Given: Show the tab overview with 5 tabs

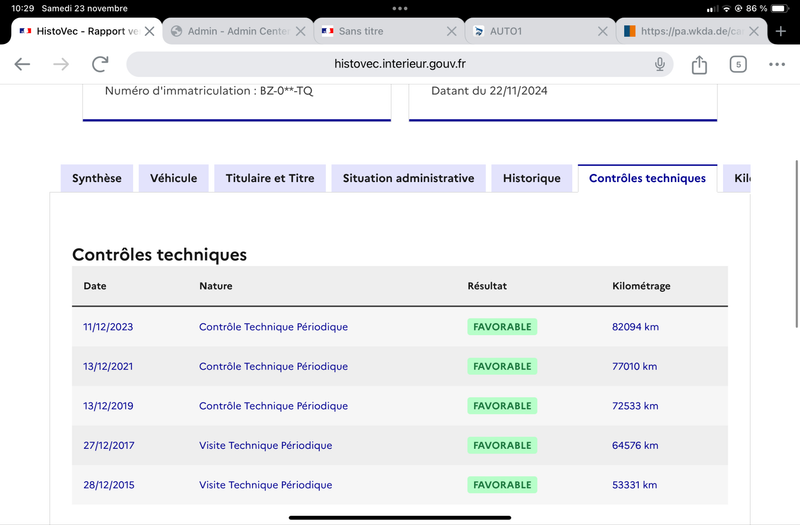Looking at the screenshot, I should [738, 64].
